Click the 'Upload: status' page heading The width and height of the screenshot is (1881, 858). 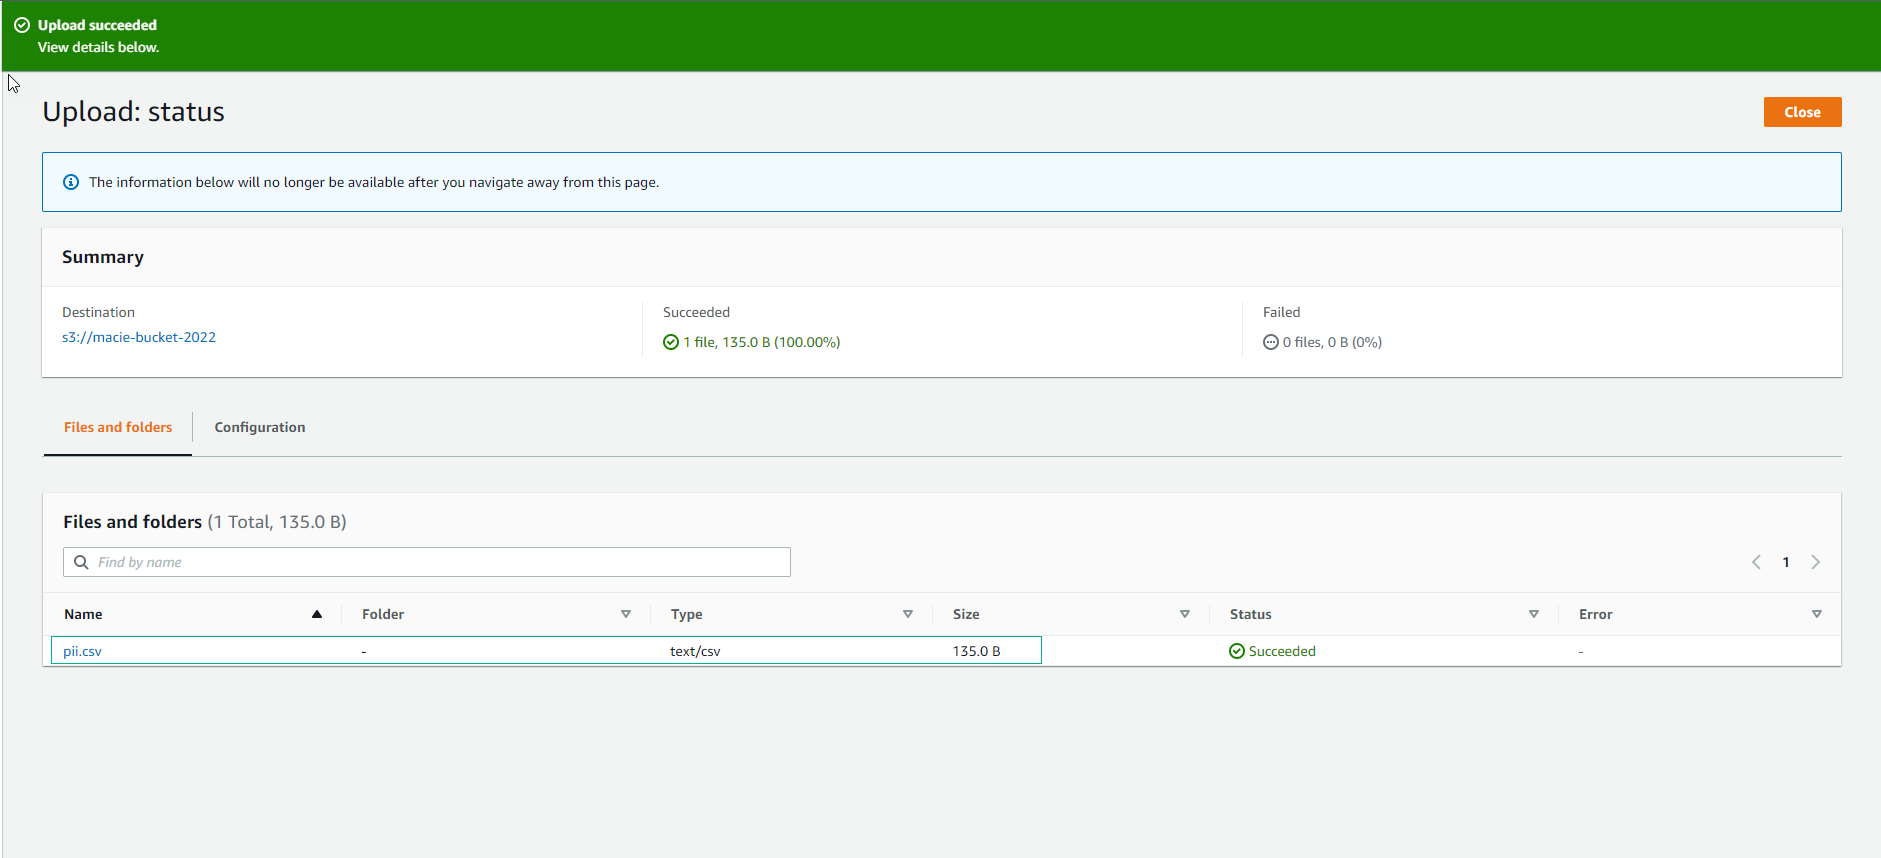point(133,112)
